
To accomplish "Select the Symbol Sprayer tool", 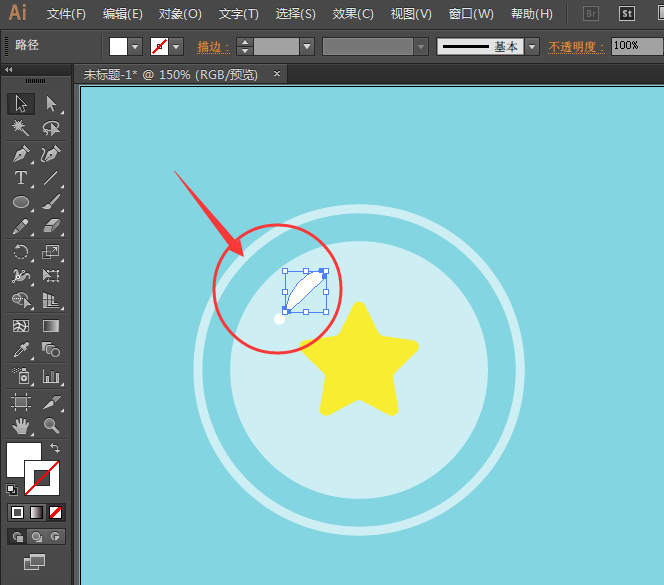I will 21,376.
